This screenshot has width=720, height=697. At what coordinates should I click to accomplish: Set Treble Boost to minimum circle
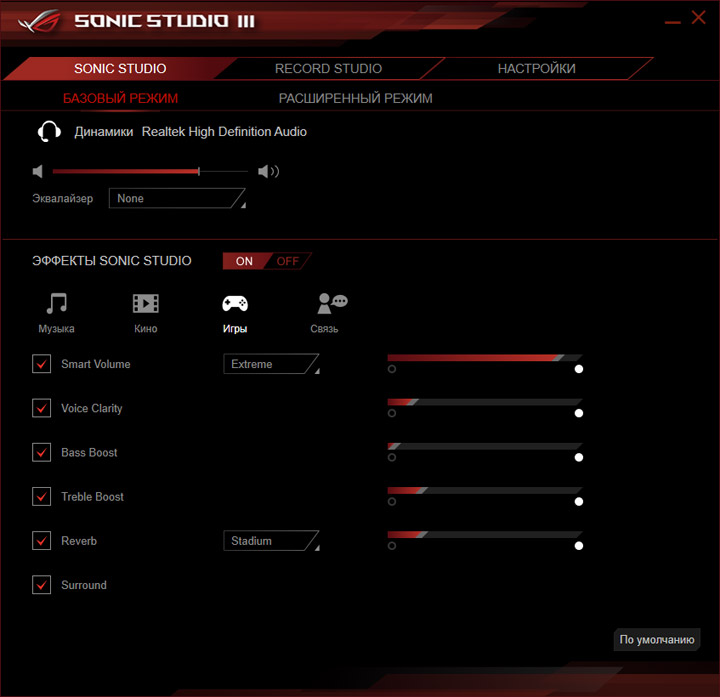pos(392,501)
